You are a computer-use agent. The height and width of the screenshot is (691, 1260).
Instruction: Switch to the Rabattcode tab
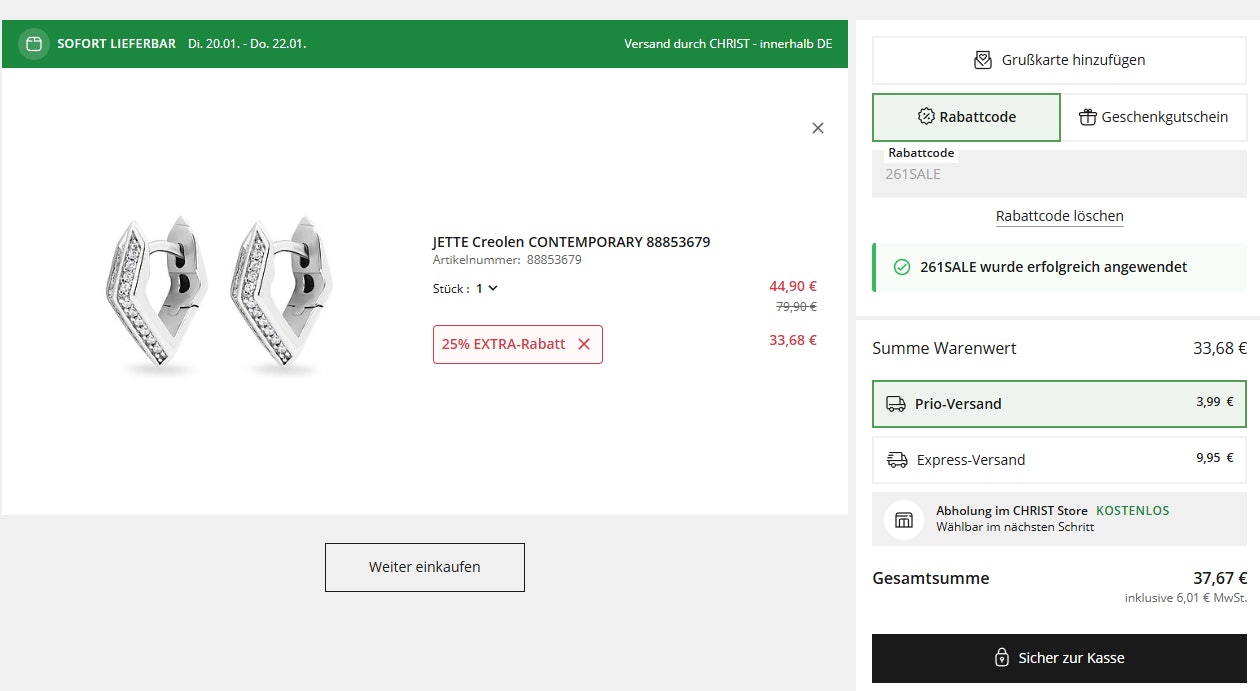point(966,117)
